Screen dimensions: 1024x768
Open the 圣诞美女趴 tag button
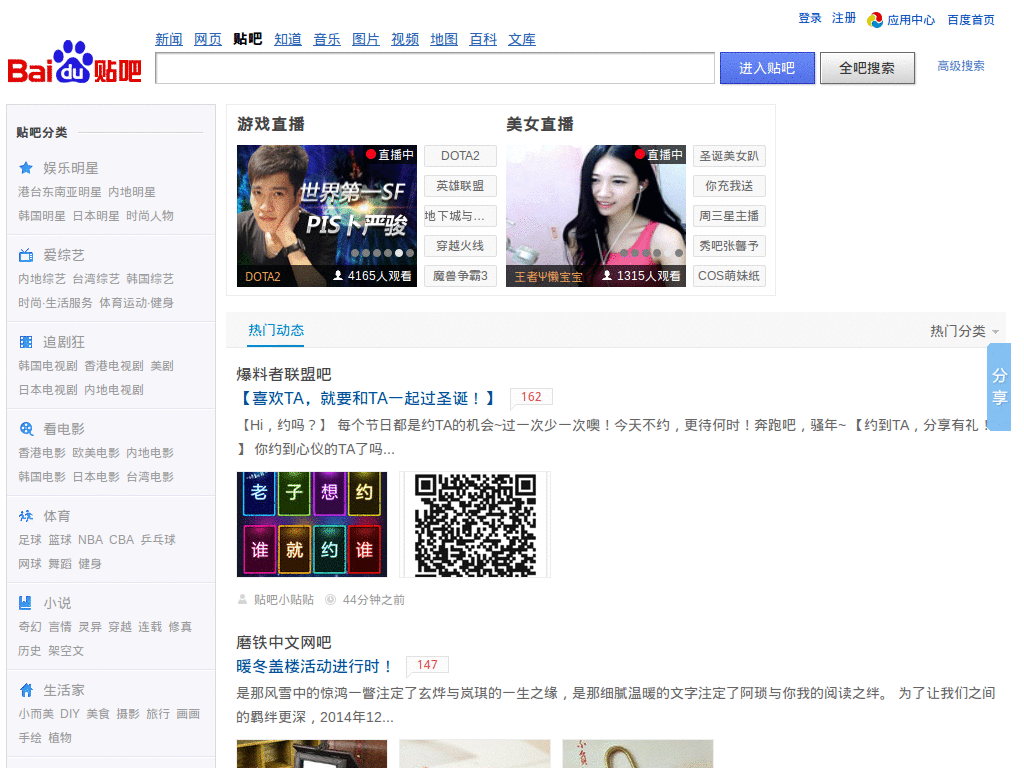coord(729,156)
